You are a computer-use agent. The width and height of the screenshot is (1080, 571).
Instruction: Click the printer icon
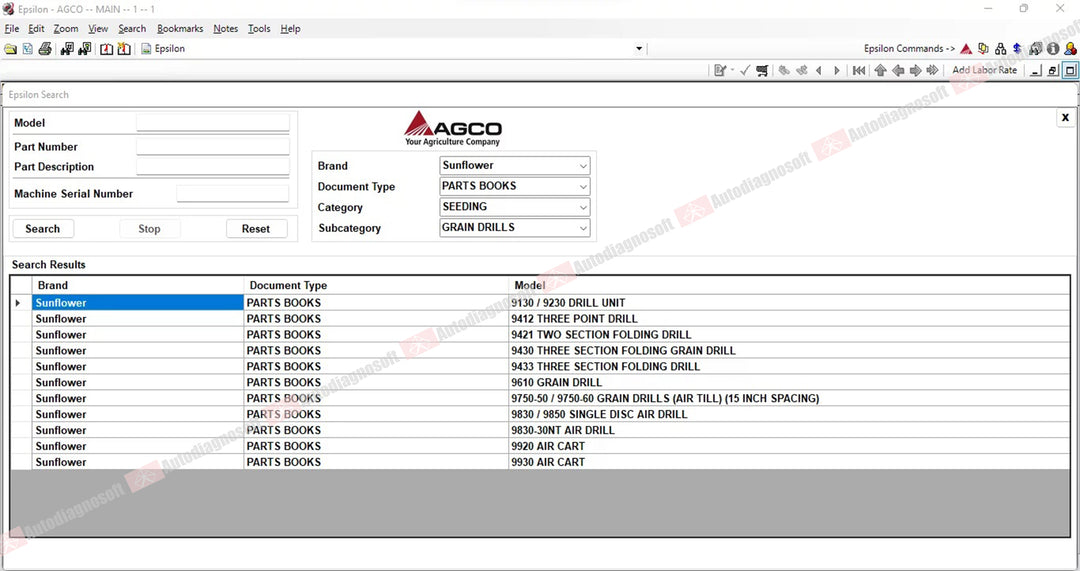click(45, 49)
